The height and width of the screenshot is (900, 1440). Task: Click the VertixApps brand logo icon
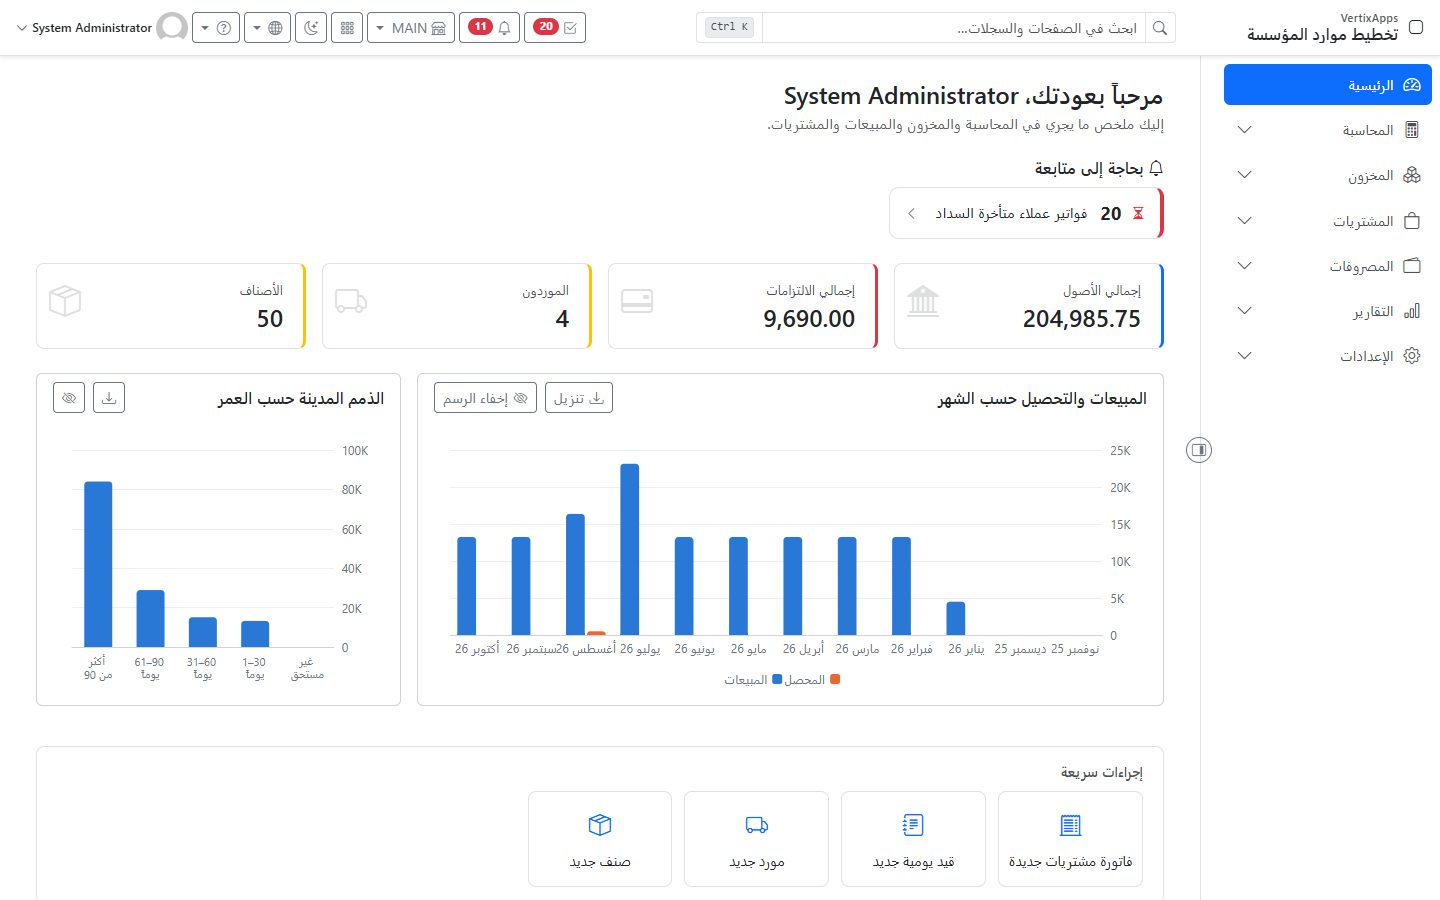tap(1416, 27)
